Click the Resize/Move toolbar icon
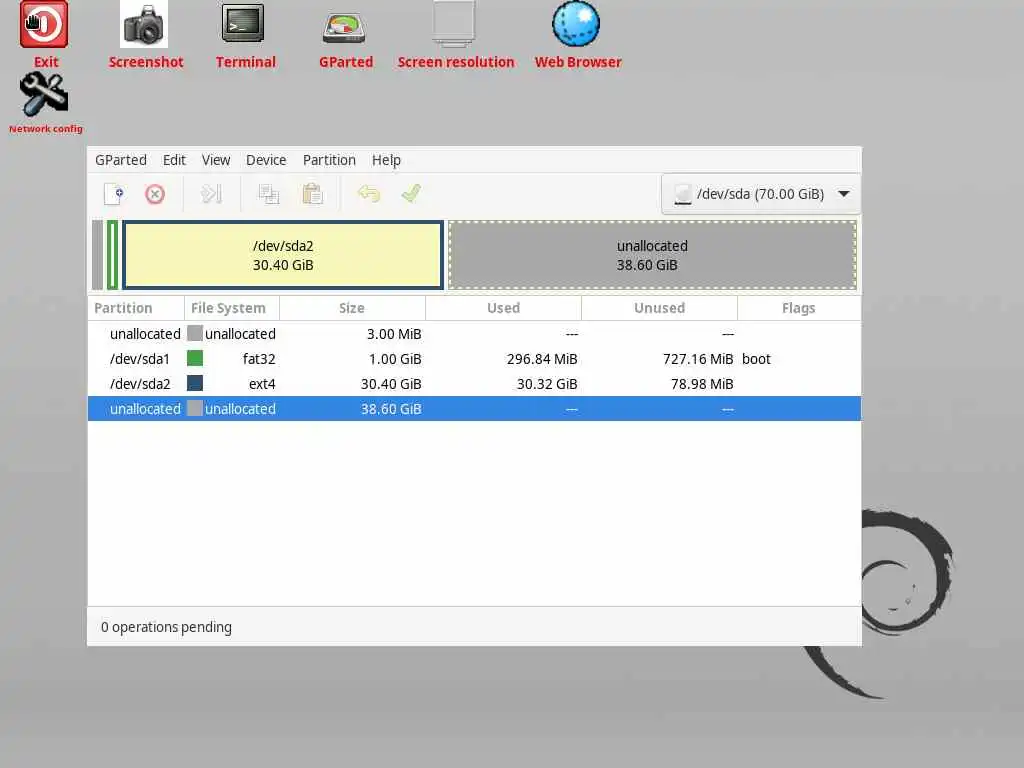This screenshot has width=1024, height=768. 212,194
